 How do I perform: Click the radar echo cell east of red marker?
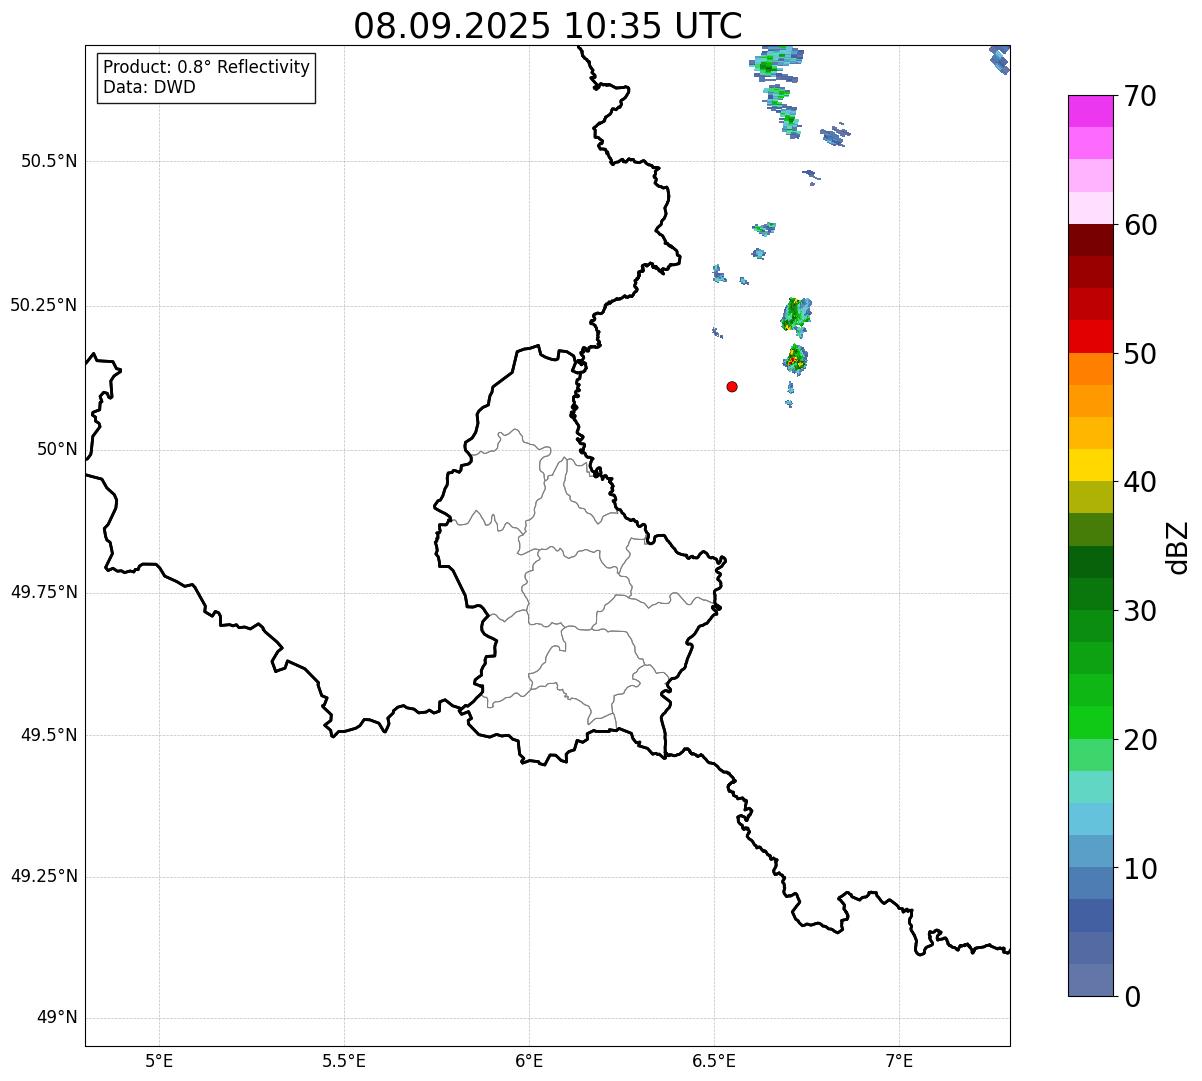click(x=795, y=358)
